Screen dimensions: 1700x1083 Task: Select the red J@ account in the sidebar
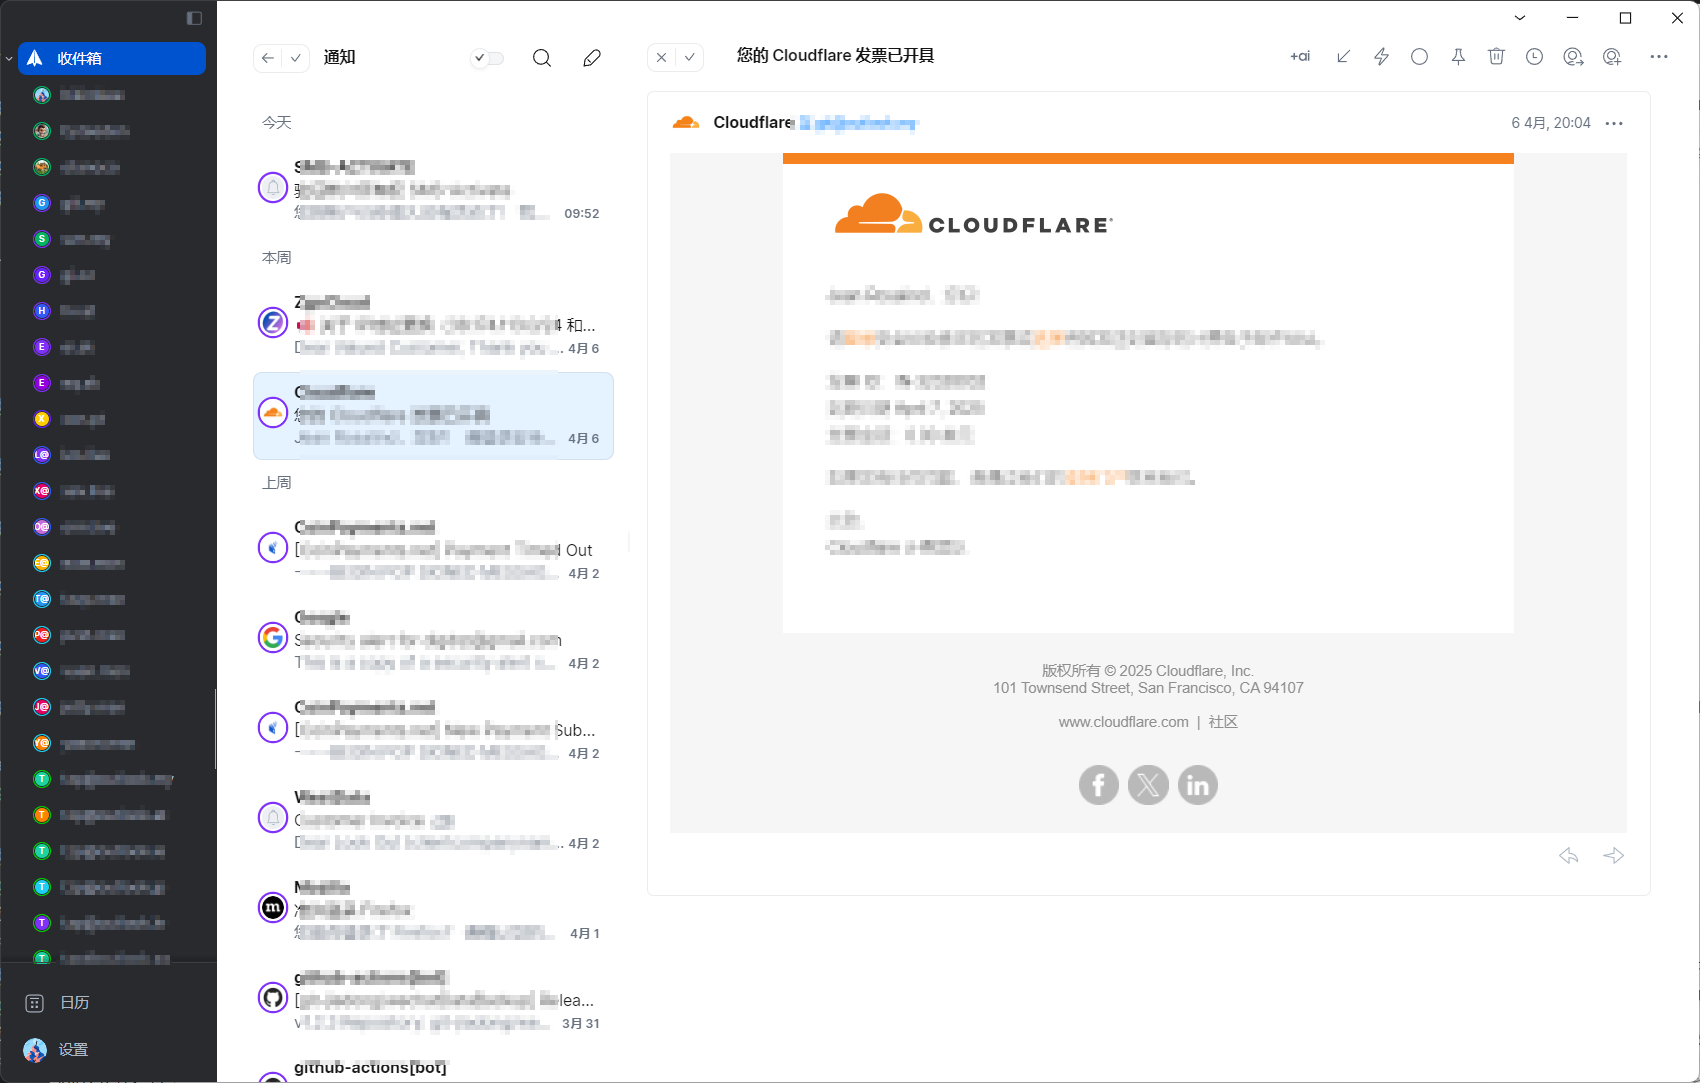pos(42,707)
